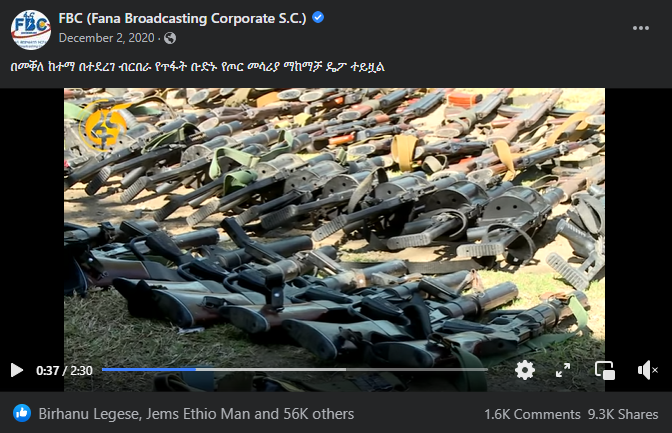Click the FBC profile picture
Image resolution: width=672 pixels, height=433 pixels.
coord(31,30)
